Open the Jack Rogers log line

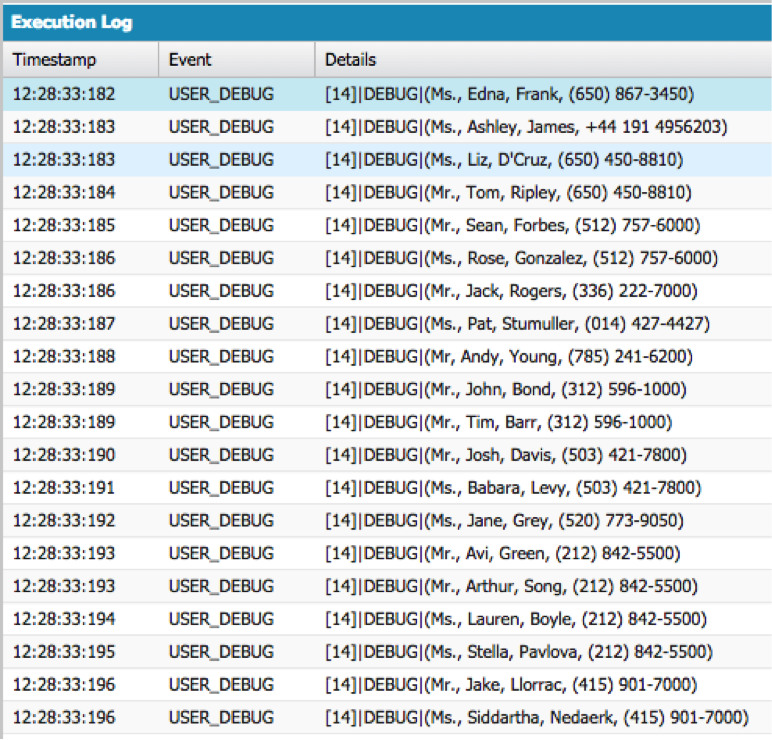(x=387, y=291)
